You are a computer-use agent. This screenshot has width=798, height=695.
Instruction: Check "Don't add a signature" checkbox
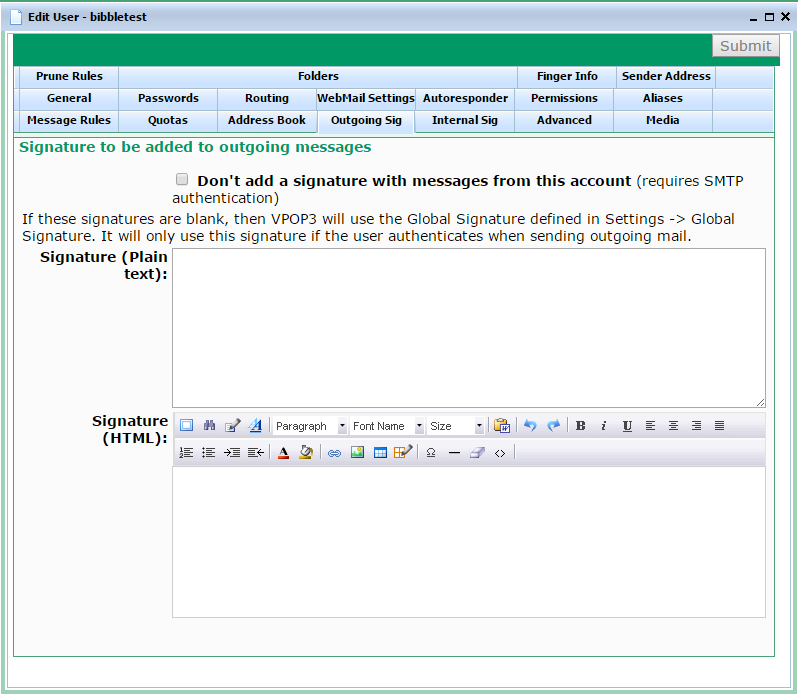point(182,180)
